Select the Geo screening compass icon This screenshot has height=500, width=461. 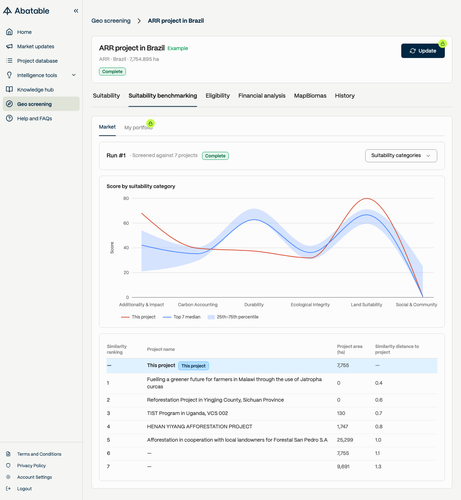(x=9, y=104)
